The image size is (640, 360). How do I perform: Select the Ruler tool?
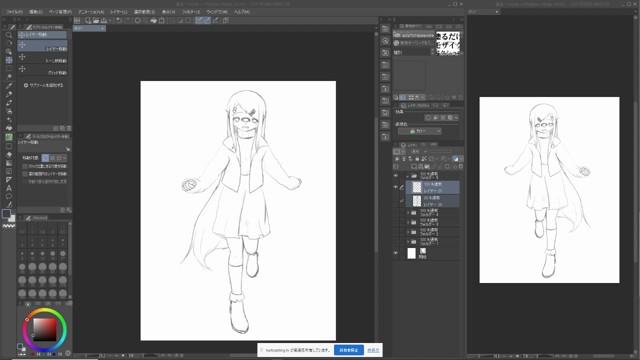(x=9, y=180)
